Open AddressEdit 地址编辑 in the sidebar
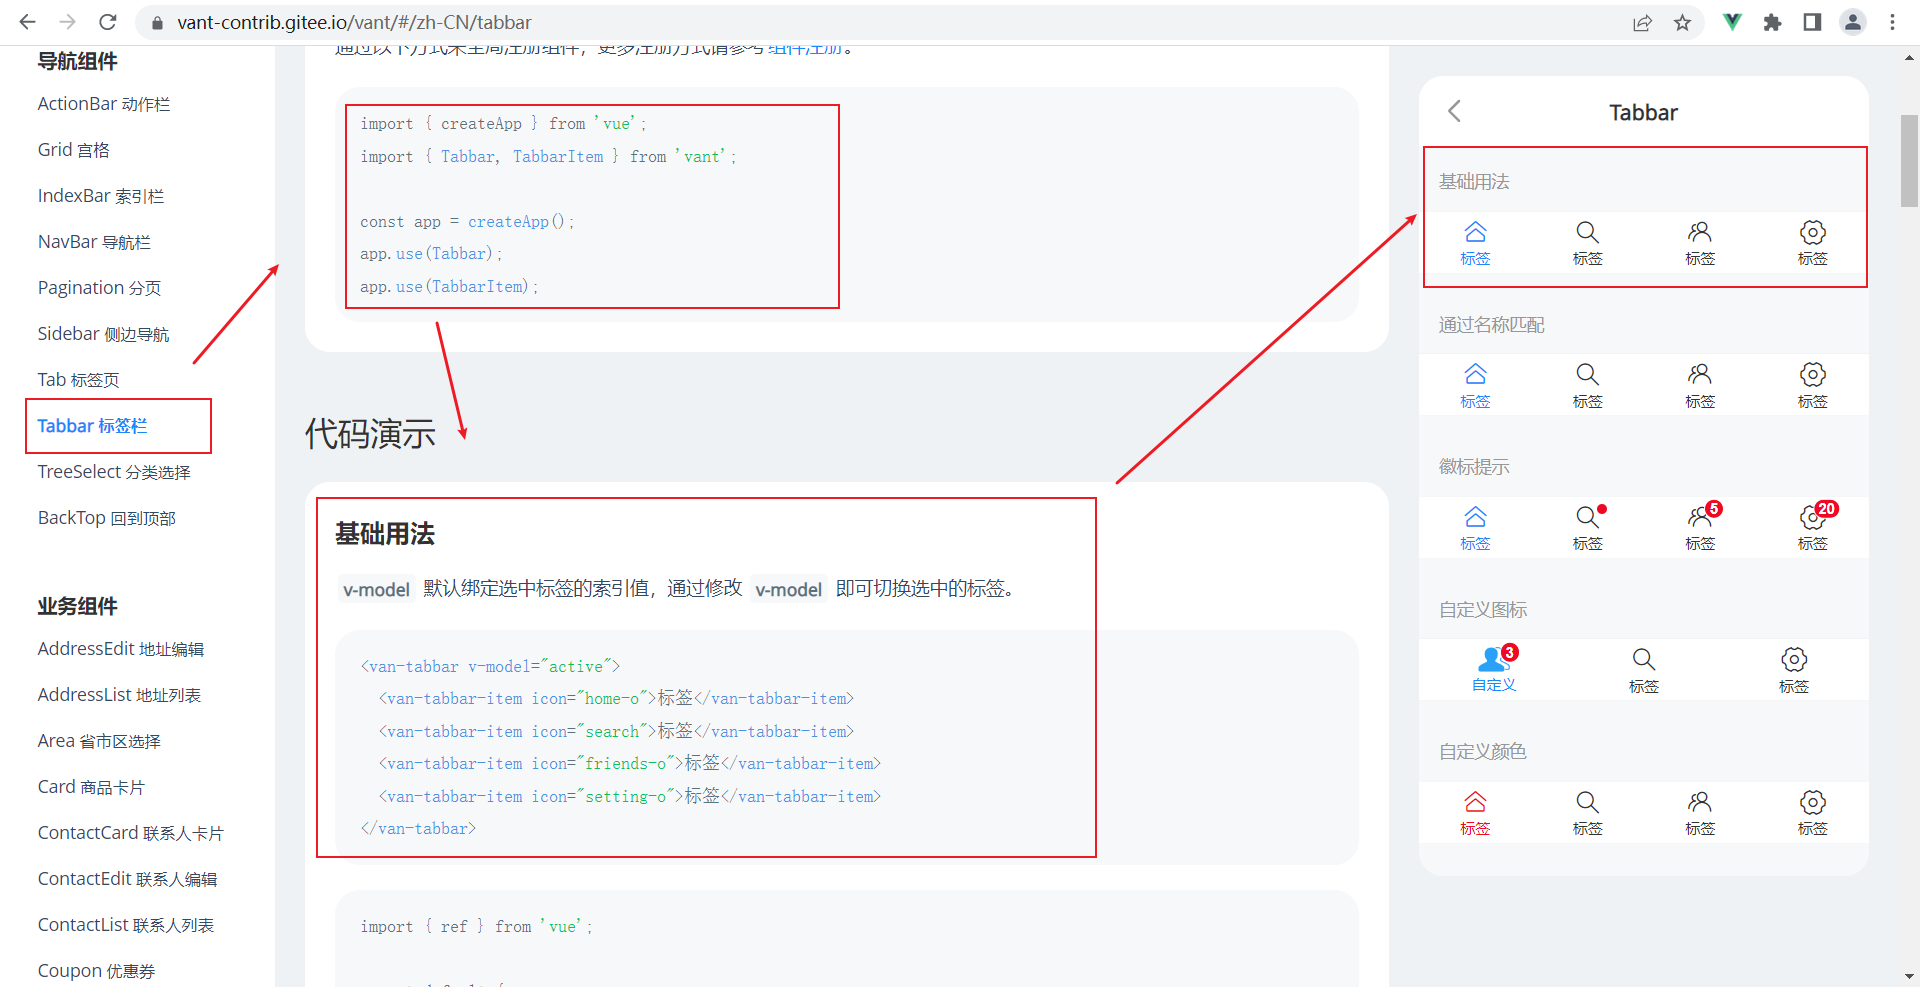The height and width of the screenshot is (987, 1920). [120, 649]
